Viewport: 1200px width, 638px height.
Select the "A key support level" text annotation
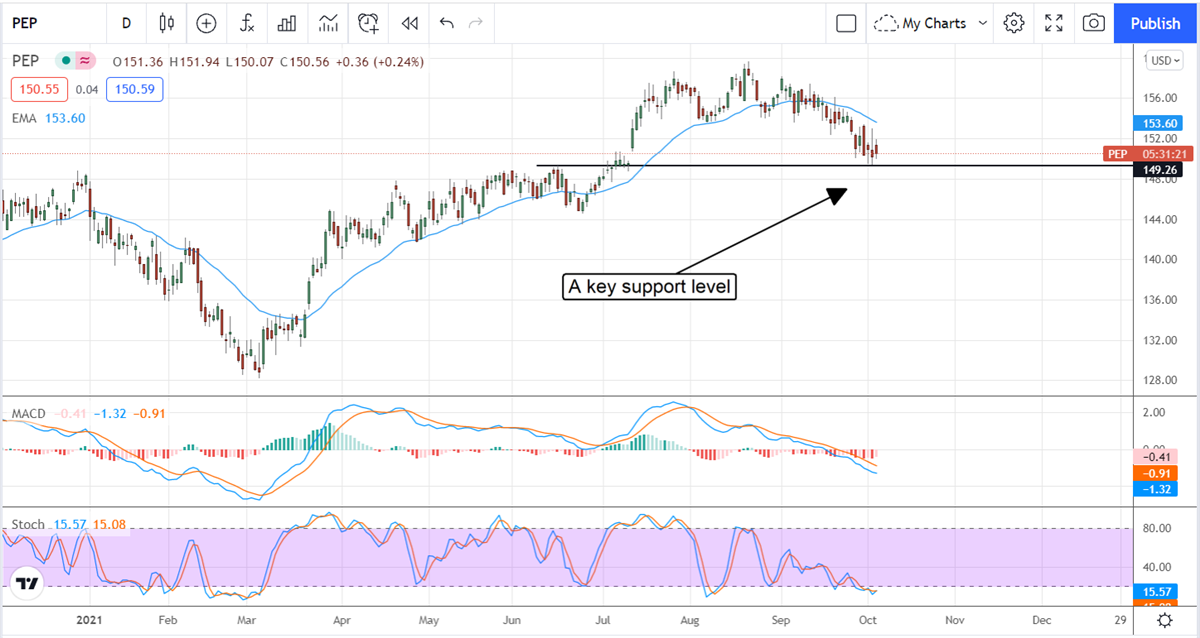(x=650, y=288)
